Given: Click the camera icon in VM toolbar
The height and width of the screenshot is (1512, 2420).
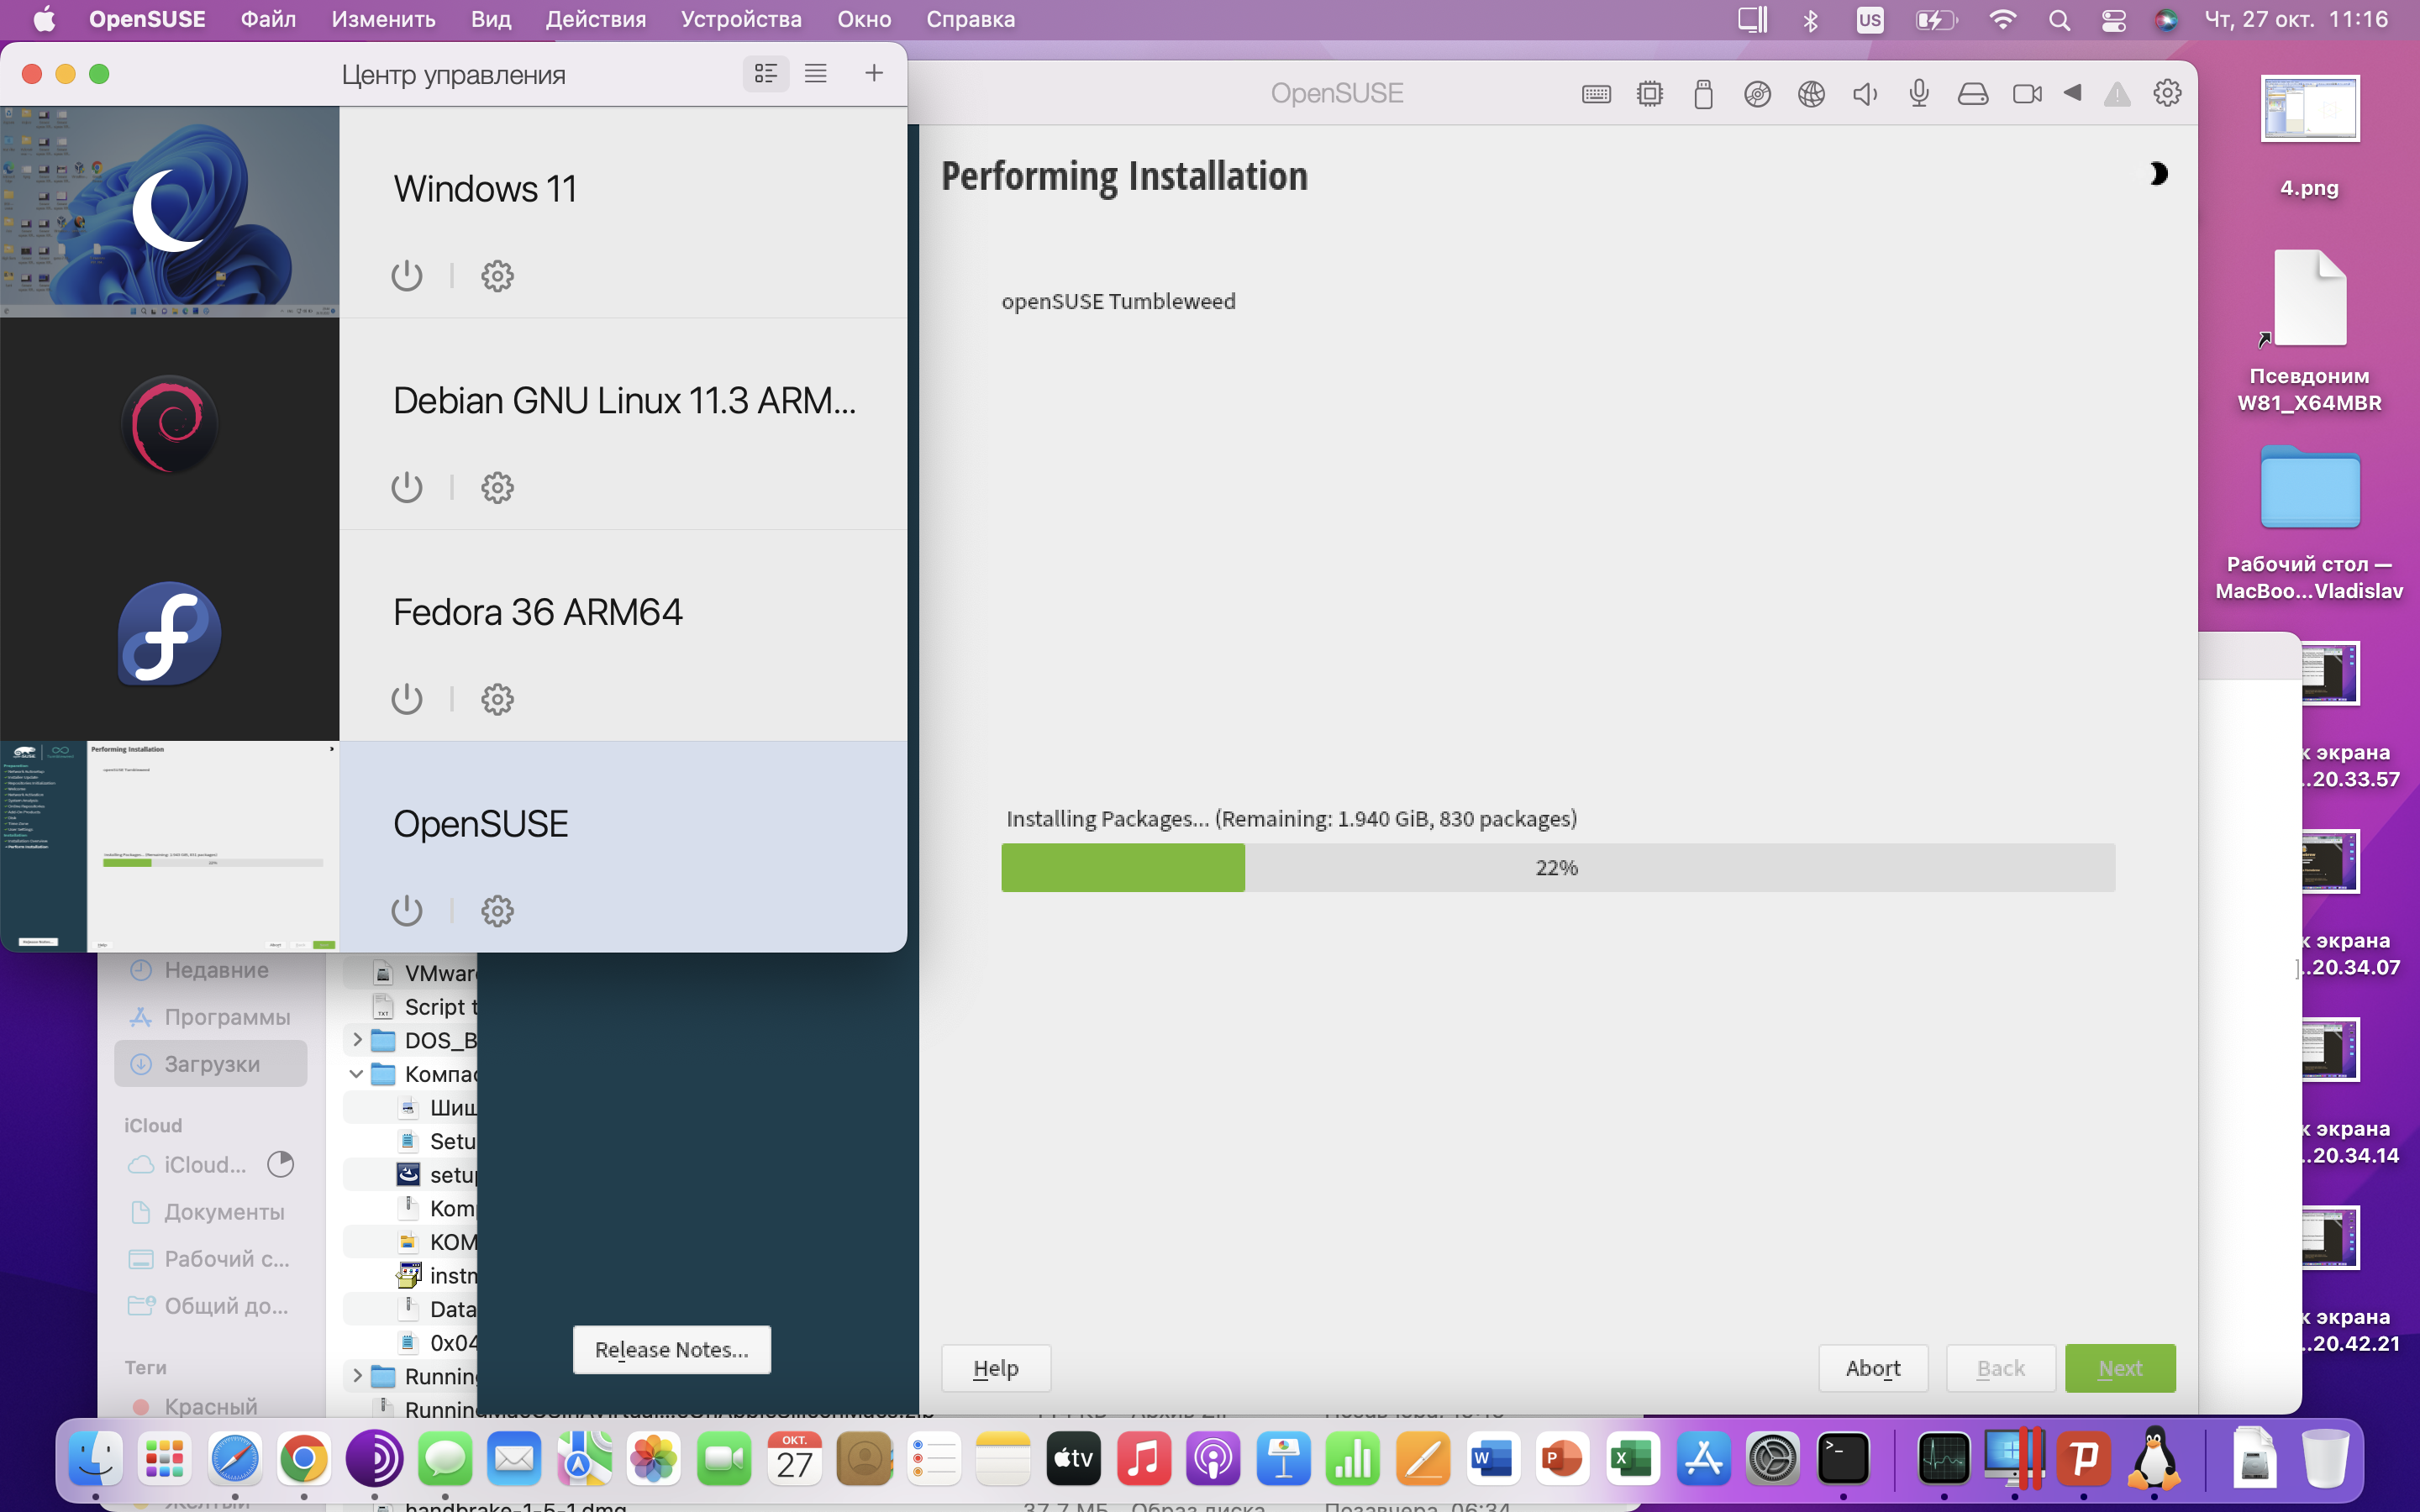Looking at the screenshot, I should [2027, 94].
